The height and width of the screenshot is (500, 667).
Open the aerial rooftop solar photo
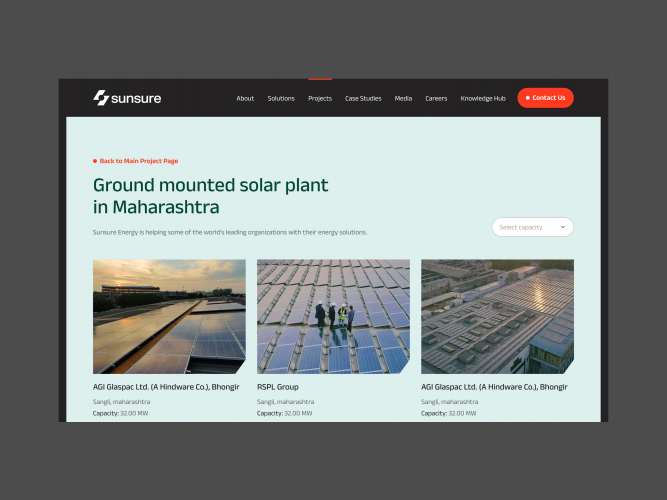tap(497, 317)
